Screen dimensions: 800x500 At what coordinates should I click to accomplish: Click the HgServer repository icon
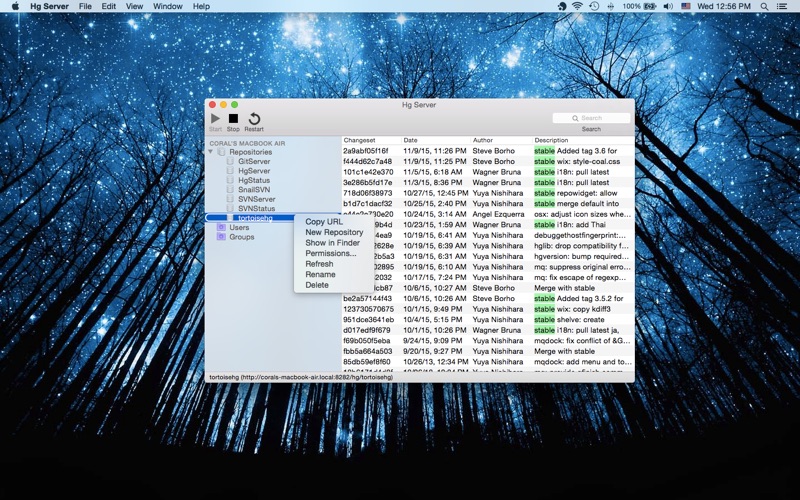tap(230, 171)
